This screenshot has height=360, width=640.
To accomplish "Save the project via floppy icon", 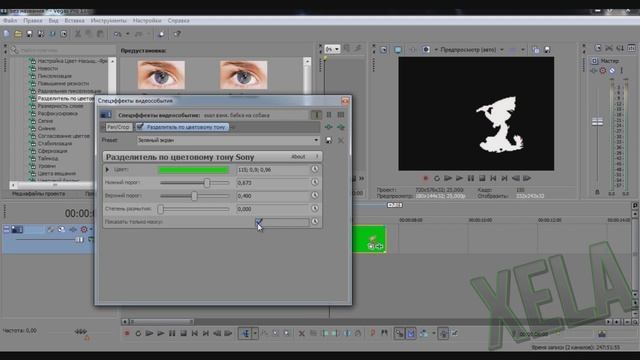I will pos(29,34).
